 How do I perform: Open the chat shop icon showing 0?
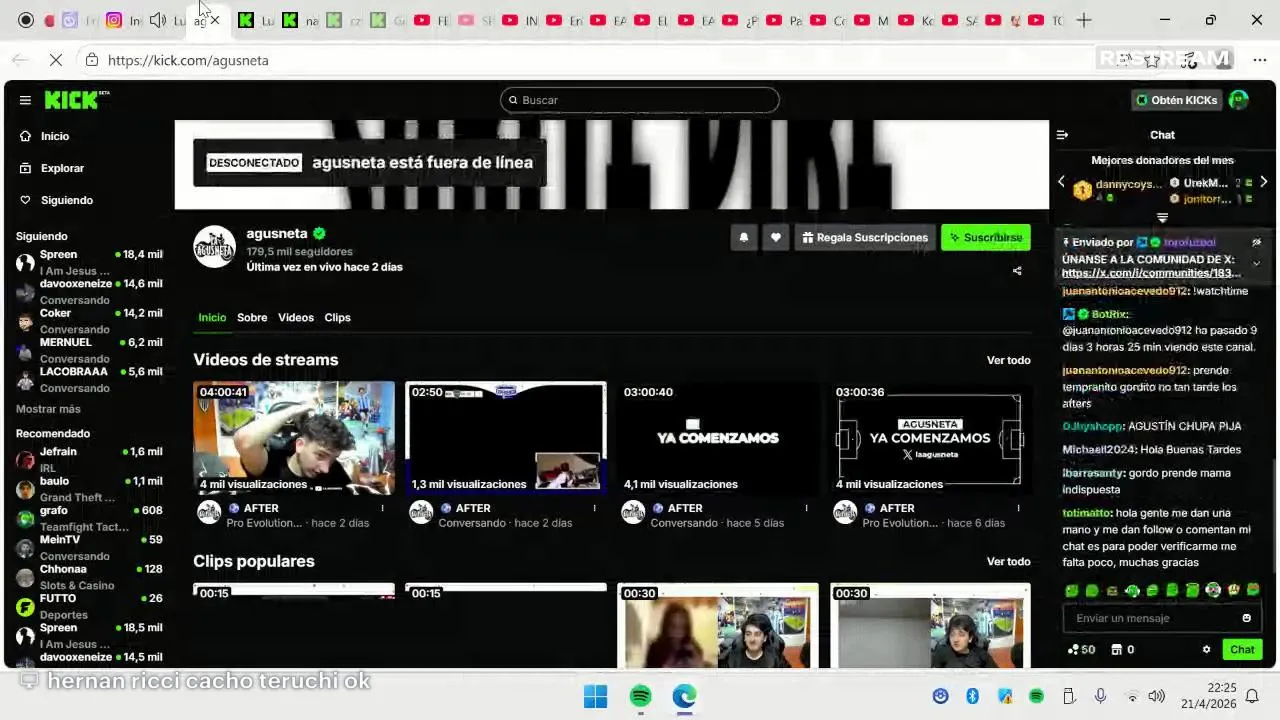pos(1123,649)
